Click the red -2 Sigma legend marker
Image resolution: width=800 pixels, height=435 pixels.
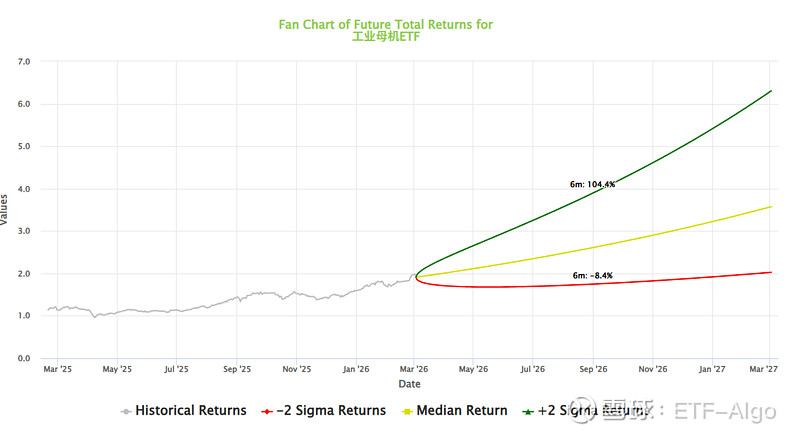tap(266, 411)
